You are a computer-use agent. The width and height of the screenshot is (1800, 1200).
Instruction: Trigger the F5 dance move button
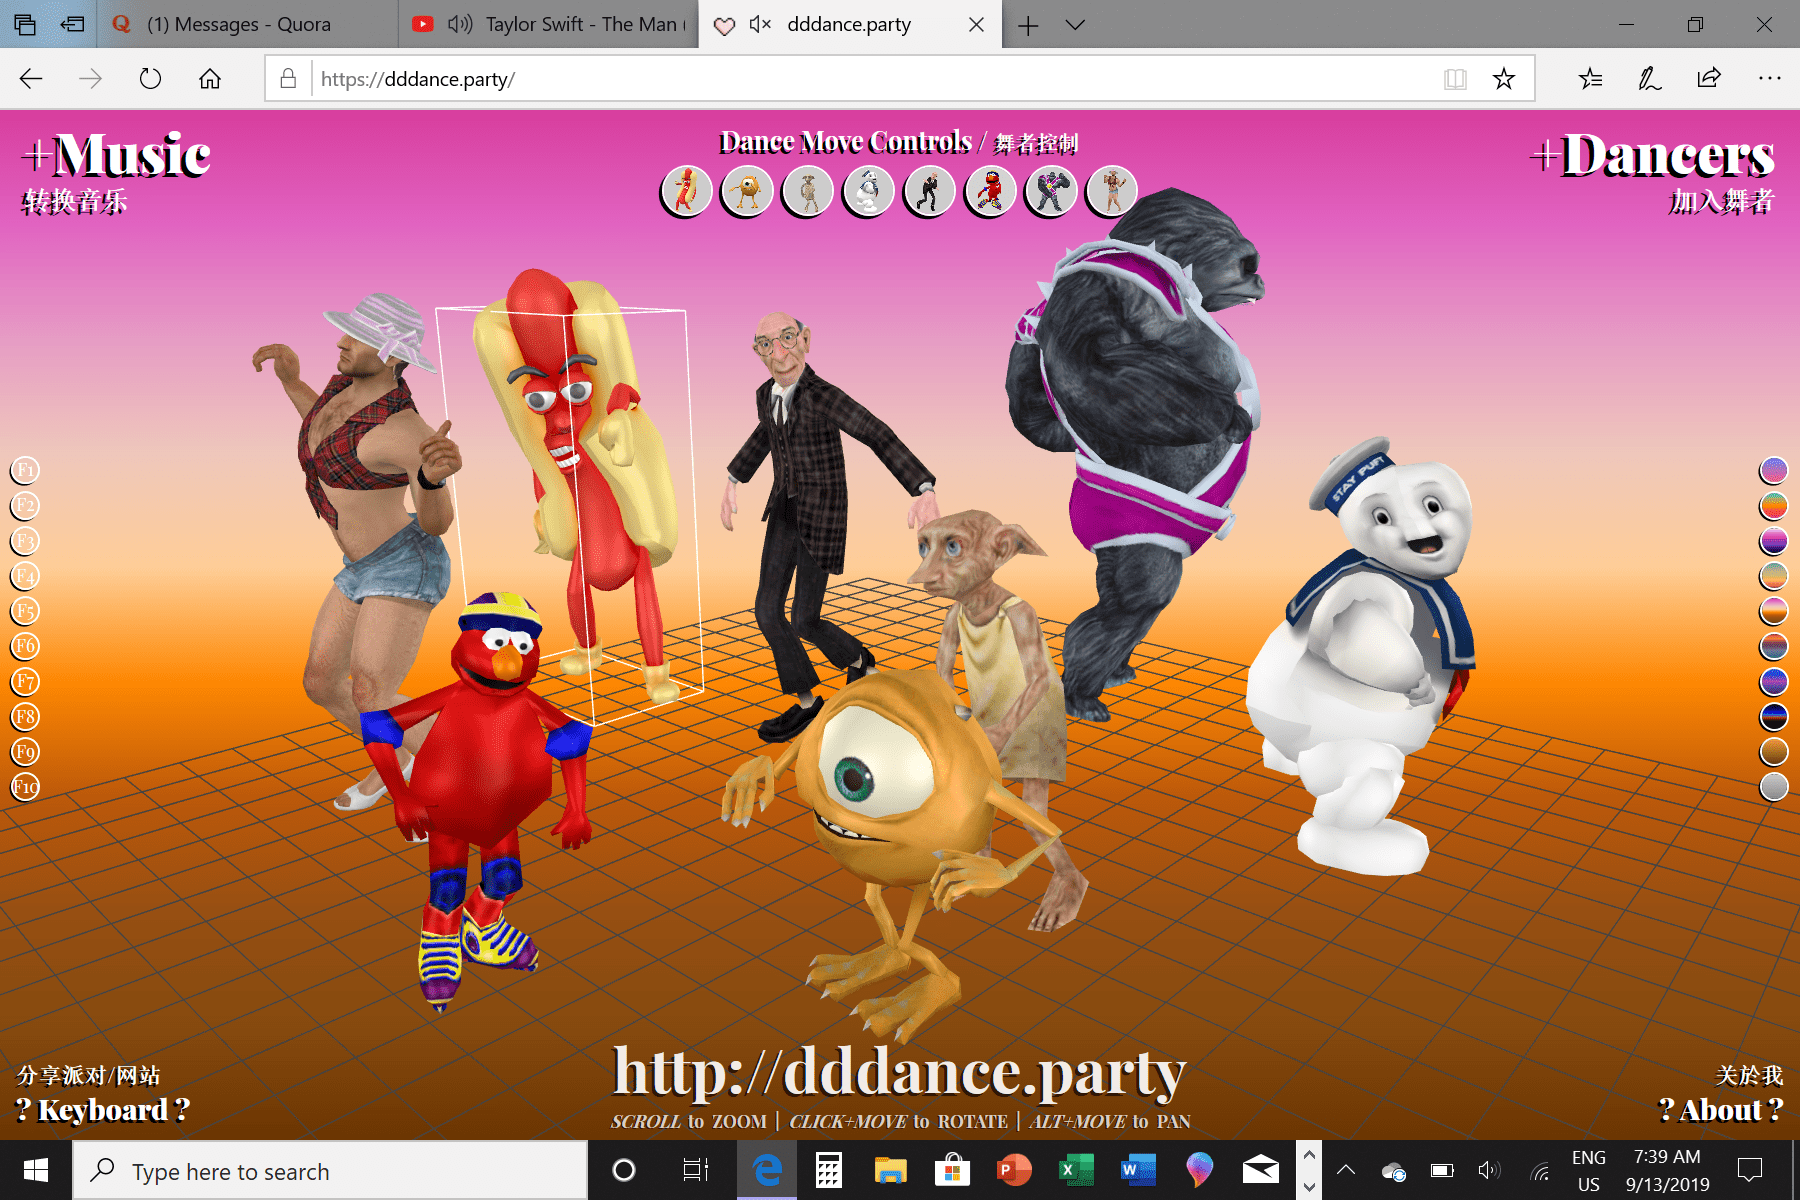click(25, 611)
